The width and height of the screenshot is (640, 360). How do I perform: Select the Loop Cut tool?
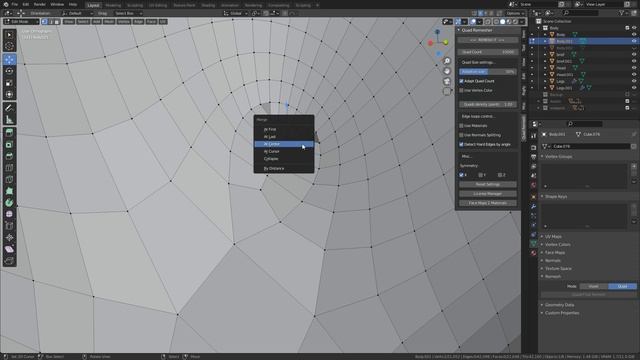[9, 168]
